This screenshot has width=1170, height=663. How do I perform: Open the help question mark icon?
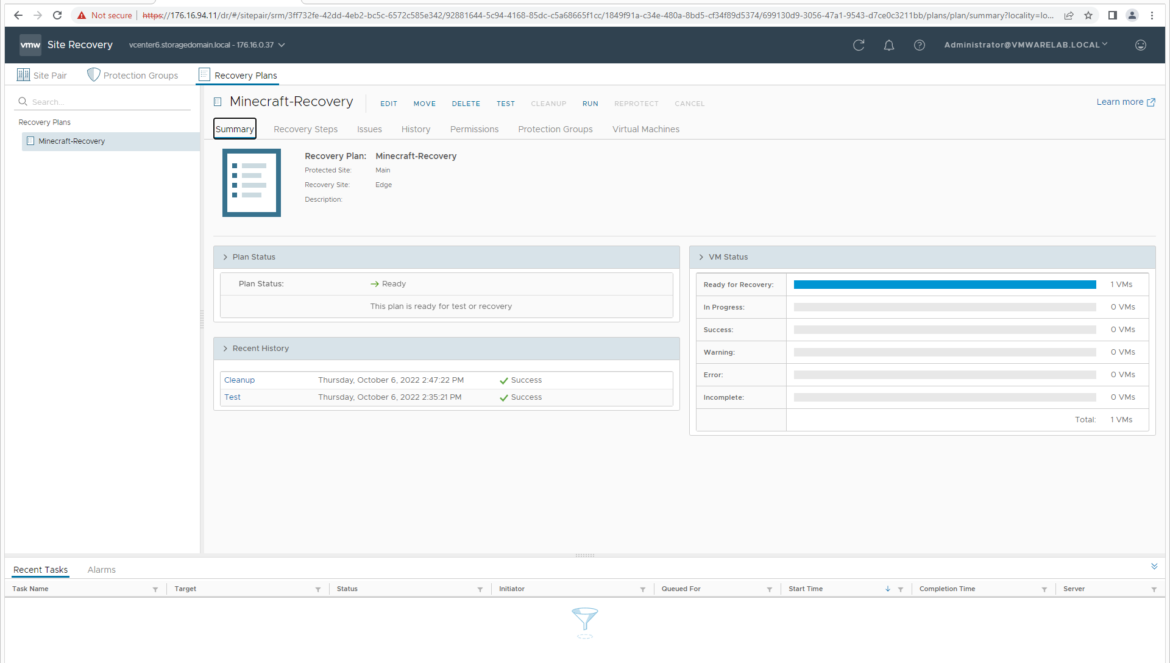919,45
